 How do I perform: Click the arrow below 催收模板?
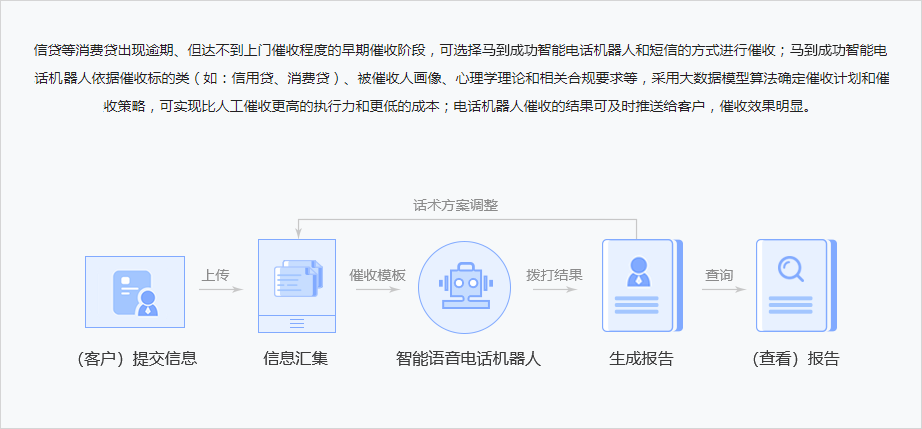point(376,290)
